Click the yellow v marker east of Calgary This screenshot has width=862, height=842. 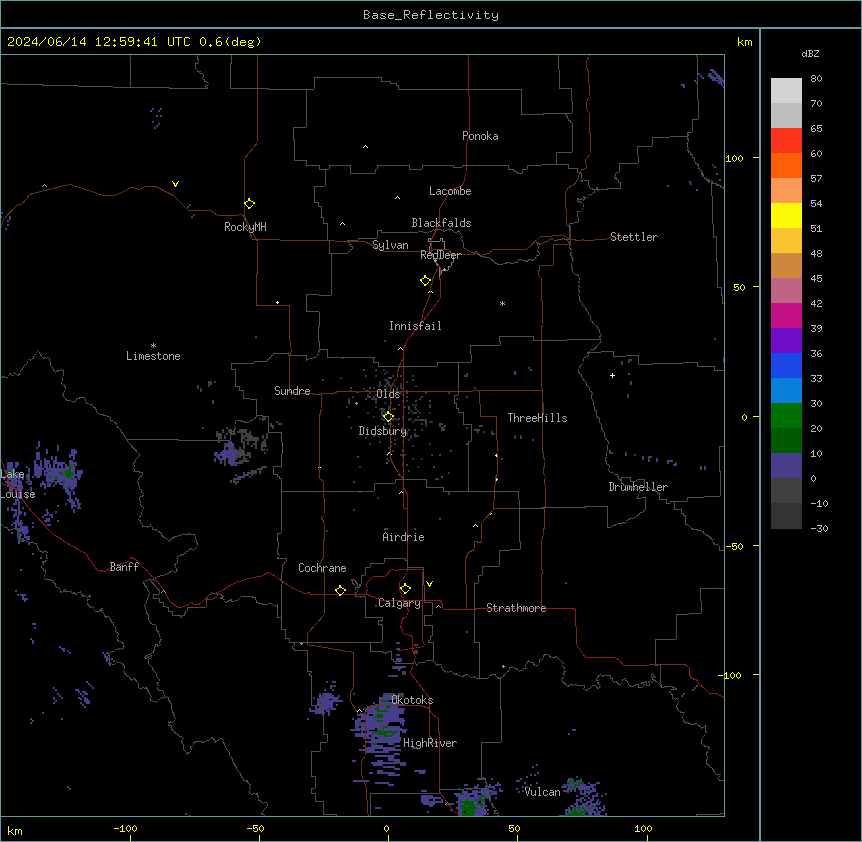[429, 583]
